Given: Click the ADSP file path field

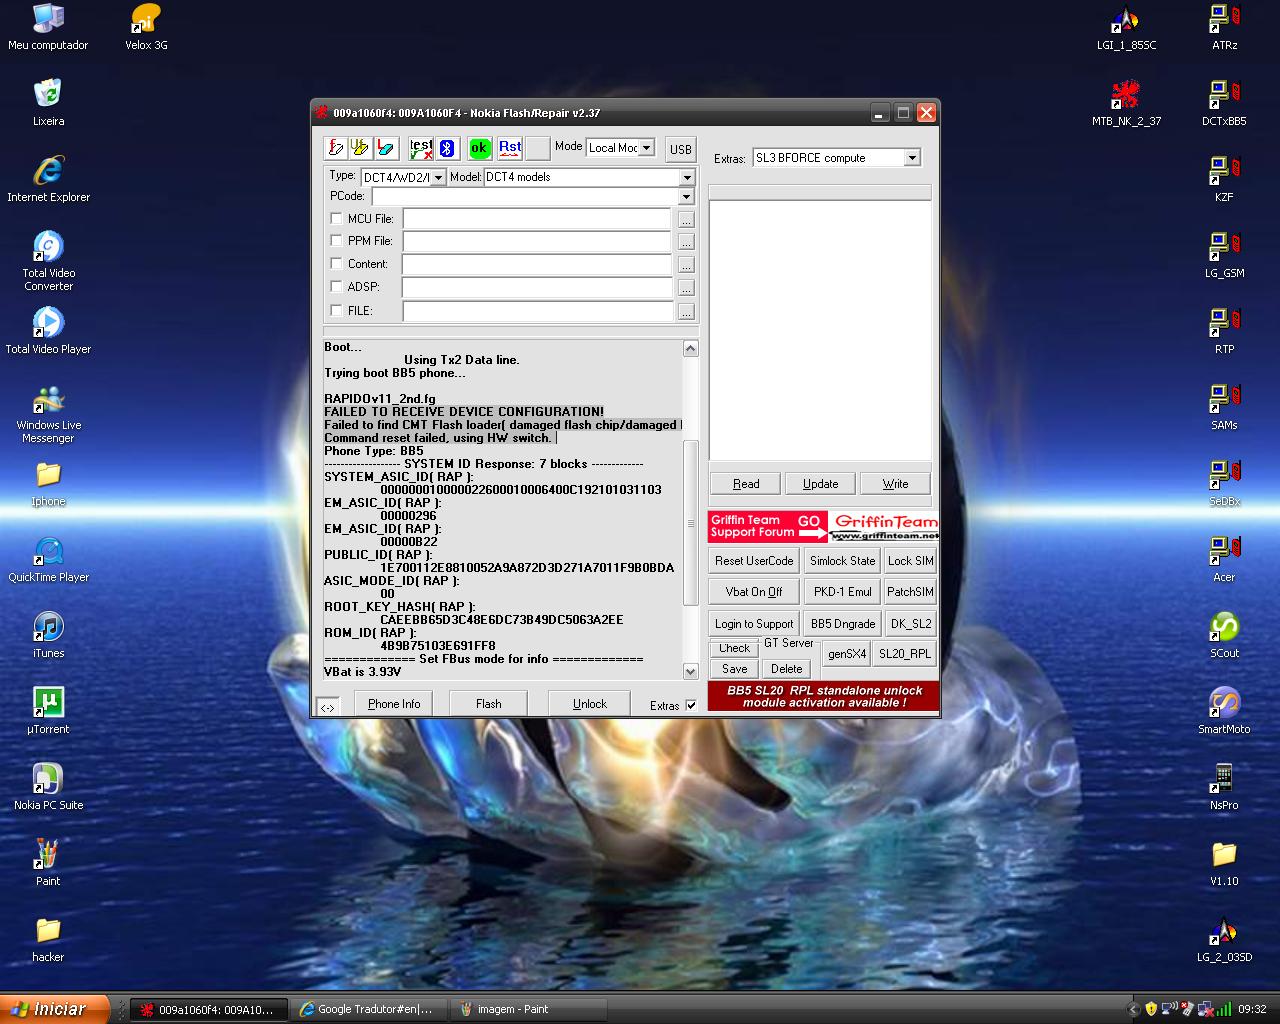Looking at the screenshot, I should pos(537,288).
